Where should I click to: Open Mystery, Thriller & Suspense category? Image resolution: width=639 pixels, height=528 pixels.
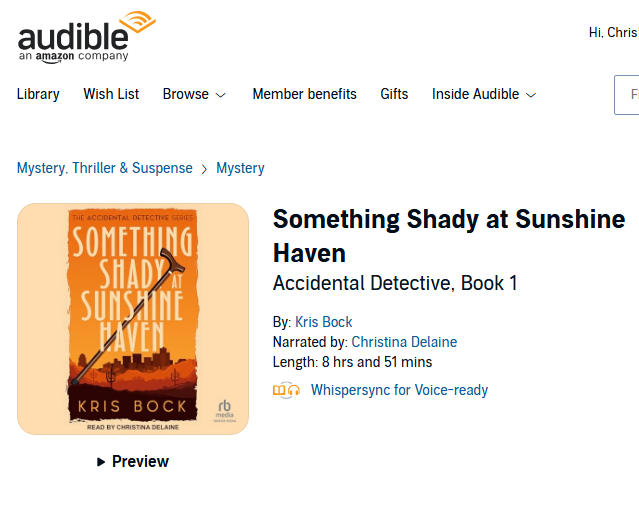pos(104,168)
